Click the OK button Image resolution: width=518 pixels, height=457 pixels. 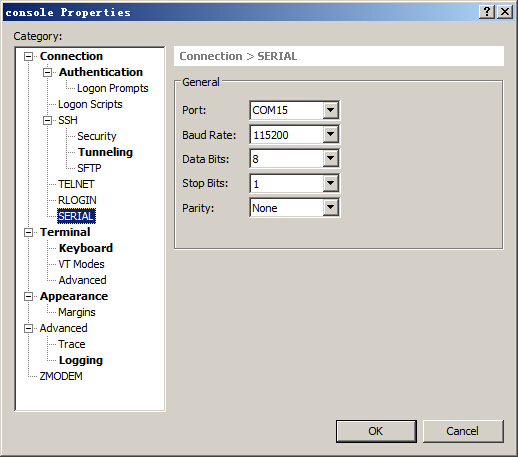point(376,431)
